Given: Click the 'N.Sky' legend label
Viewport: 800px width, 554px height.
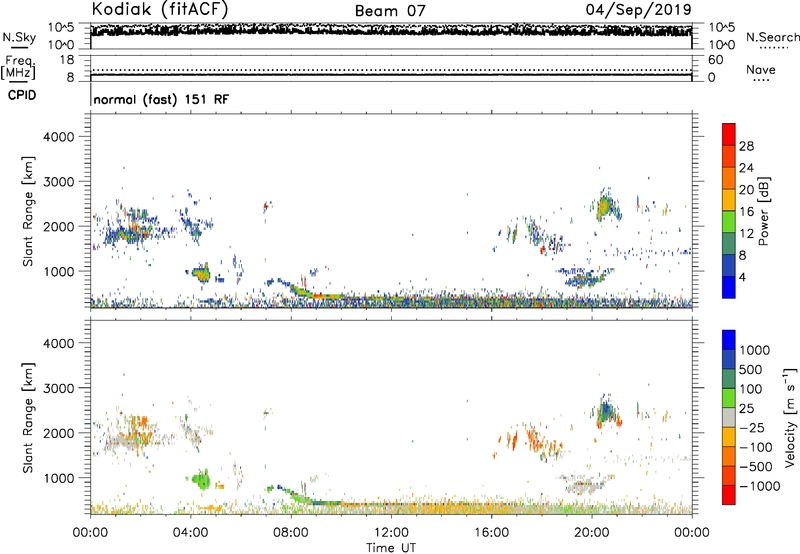Looking at the screenshot, I should point(19,37).
